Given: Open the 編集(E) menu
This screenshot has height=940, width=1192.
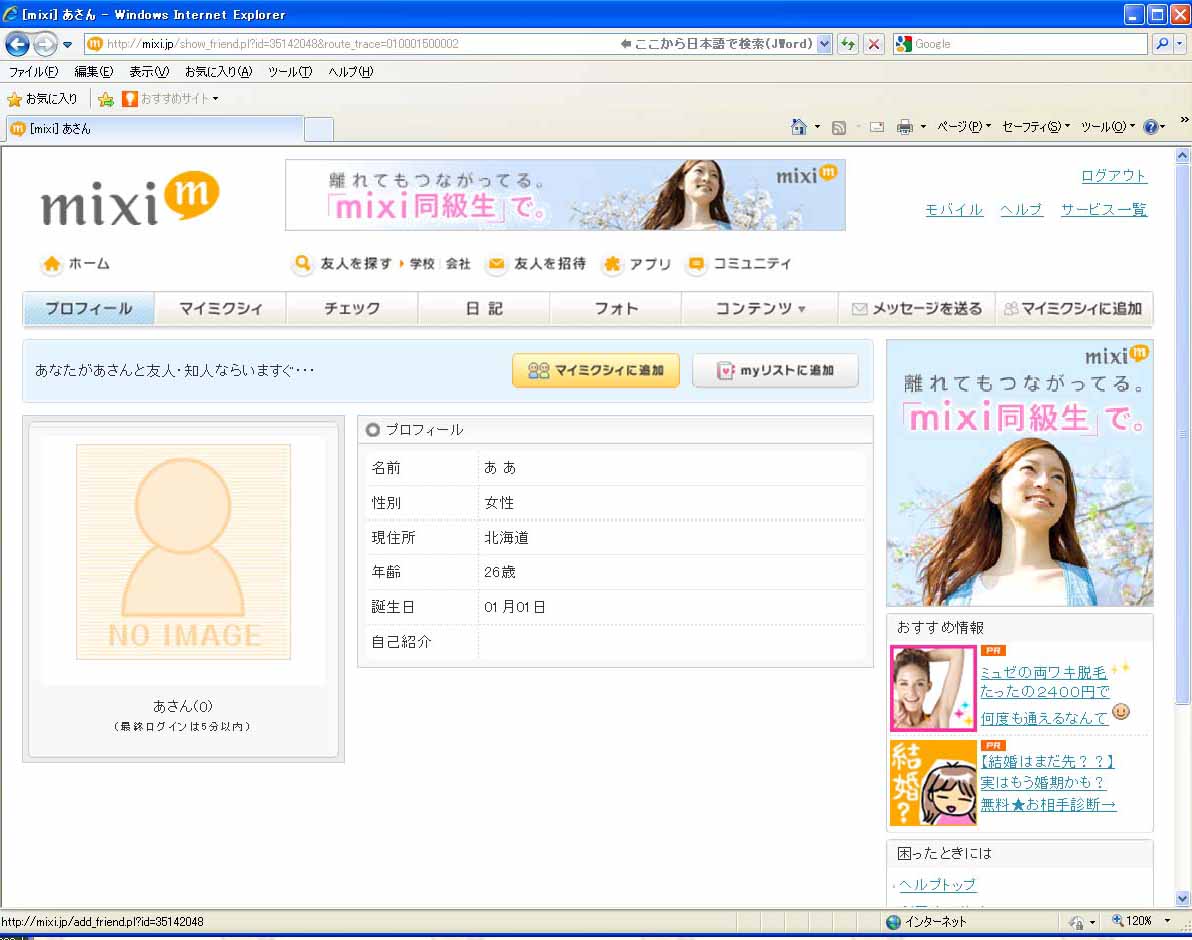Looking at the screenshot, I should pyautogui.click(x=94, y=71).
